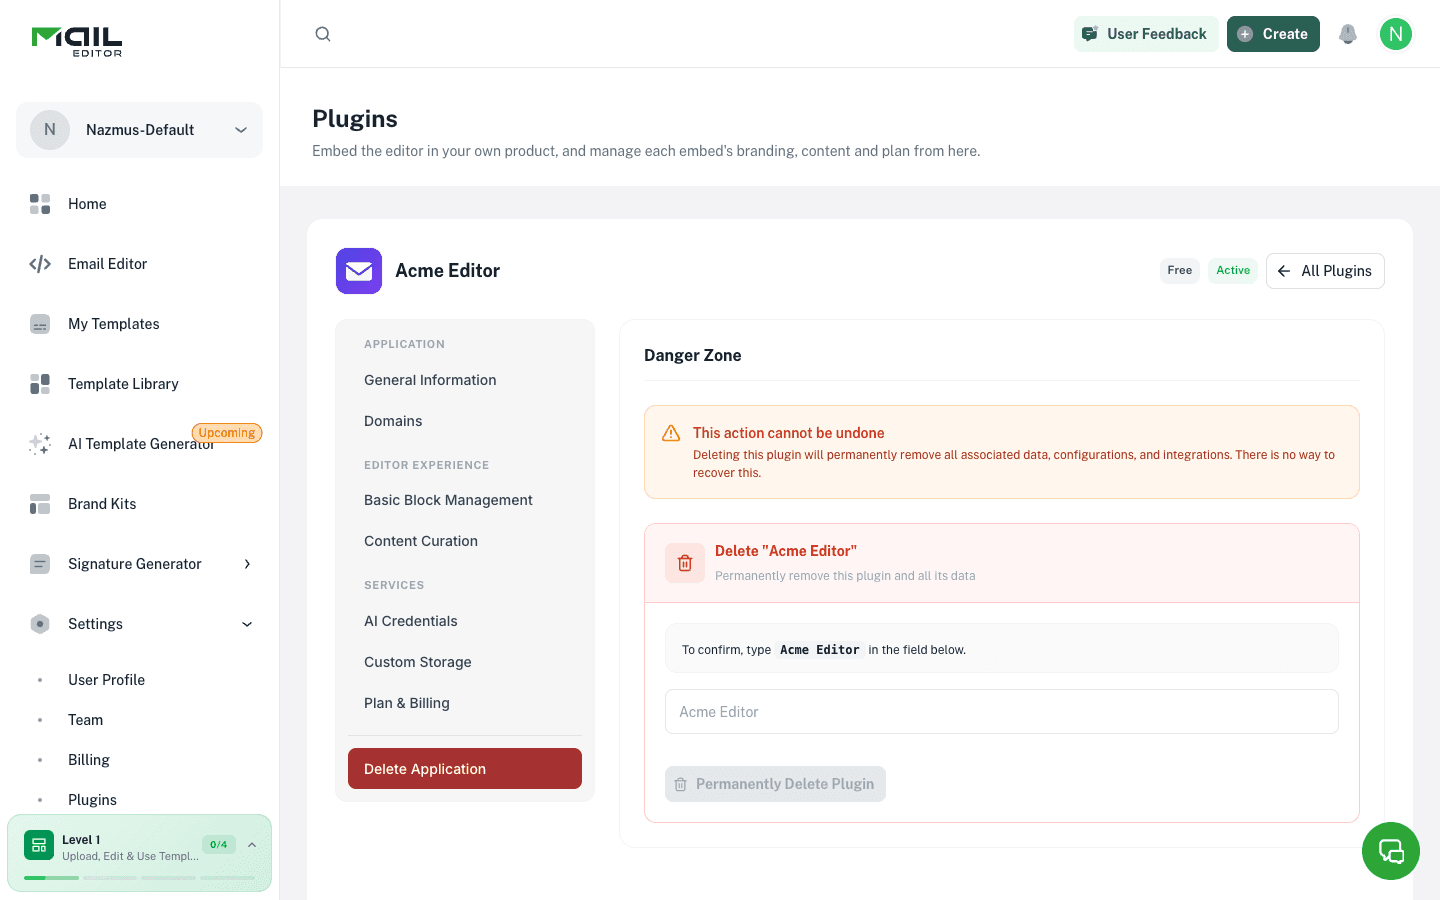Image resolution: width=1440 pixels, height=900 pixels.
Task: Click the Level 1 progress bar
Action: pos(139,878)
